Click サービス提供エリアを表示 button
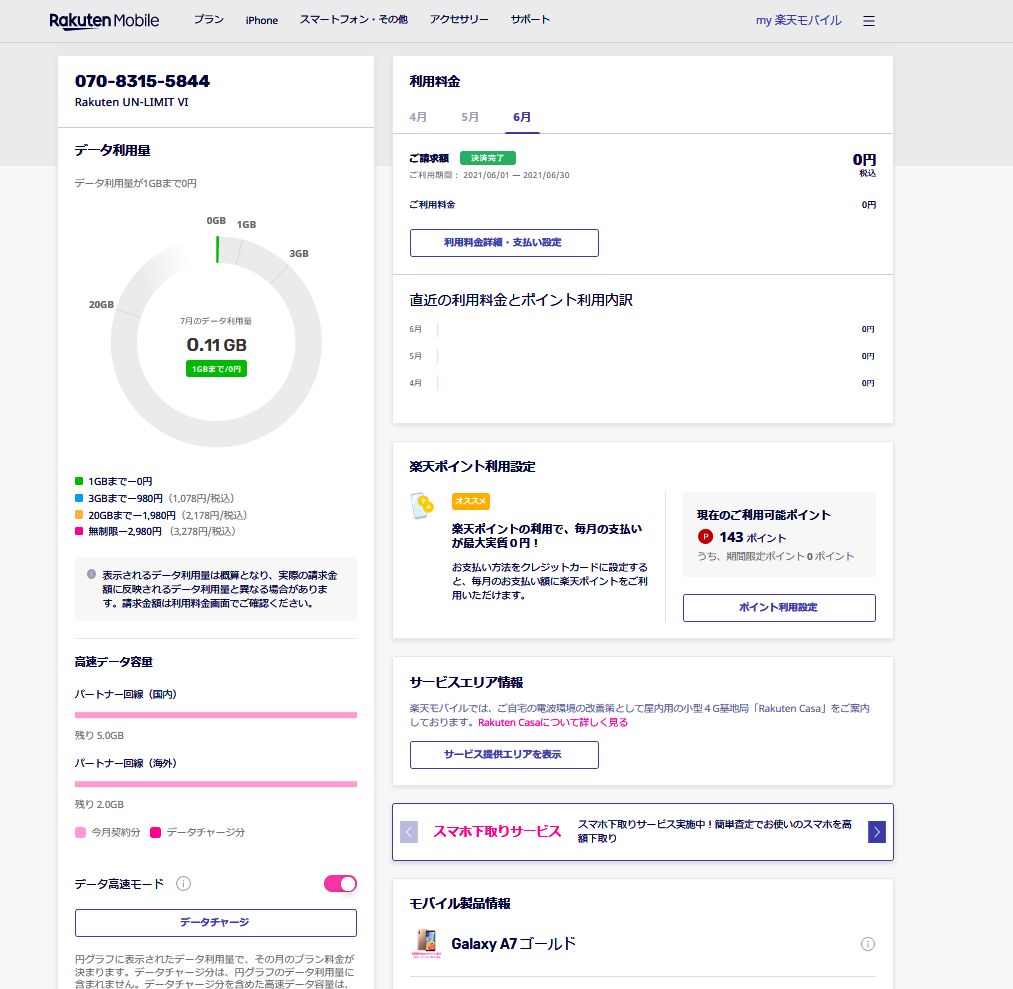The height and width of the screenshot is (989, 1013). [504, 755]
